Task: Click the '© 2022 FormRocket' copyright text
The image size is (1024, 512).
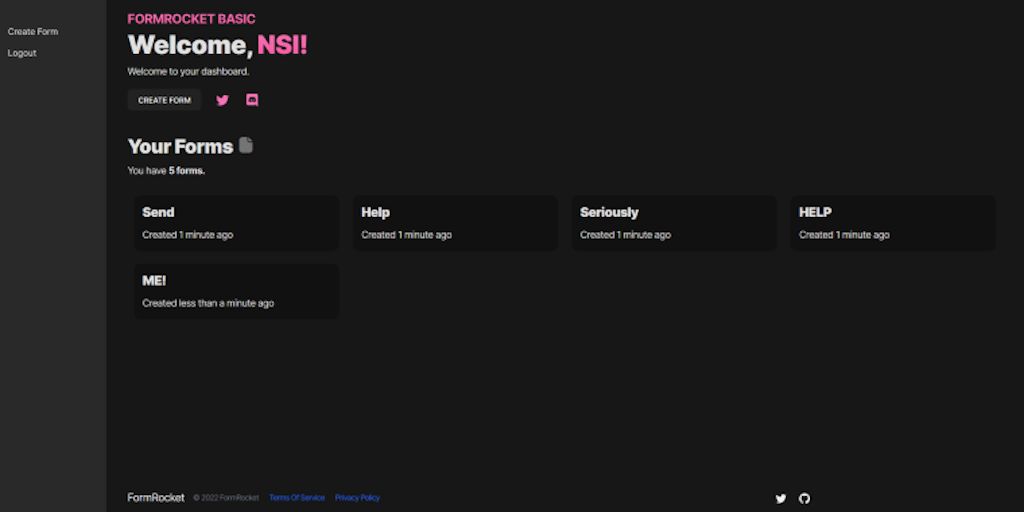Action: point(226,498)
